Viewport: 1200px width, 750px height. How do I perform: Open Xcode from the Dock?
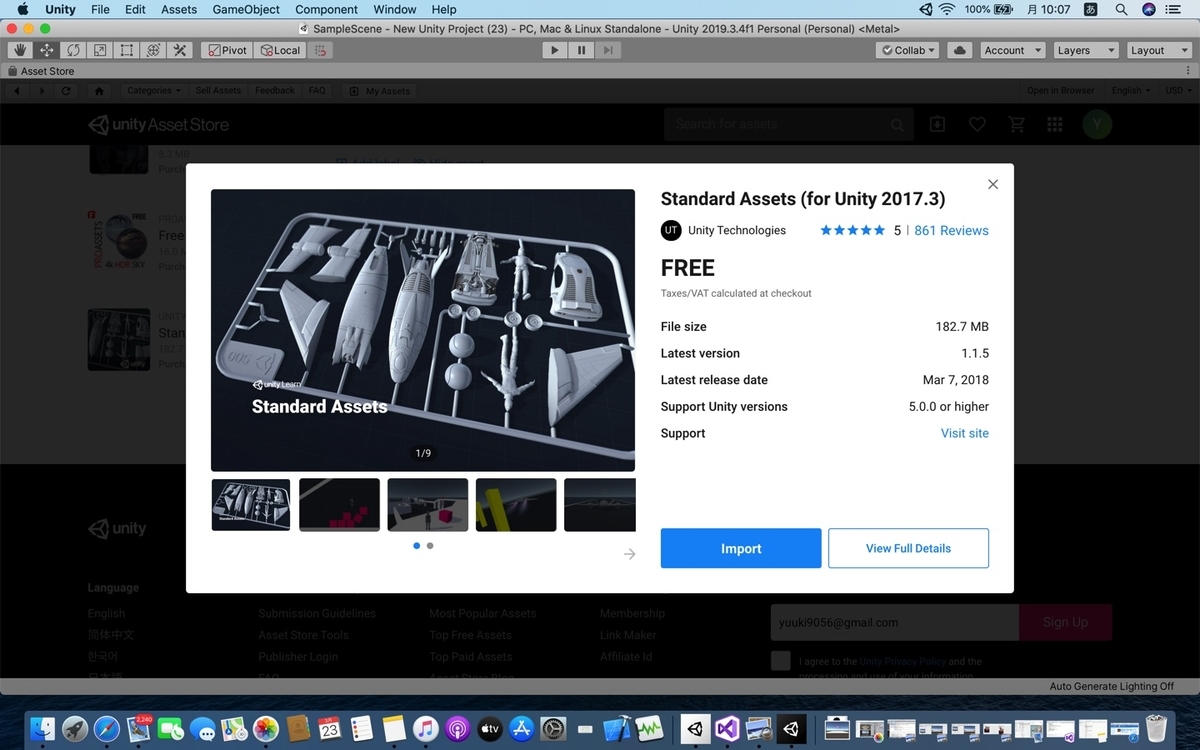tap(618, 728)
